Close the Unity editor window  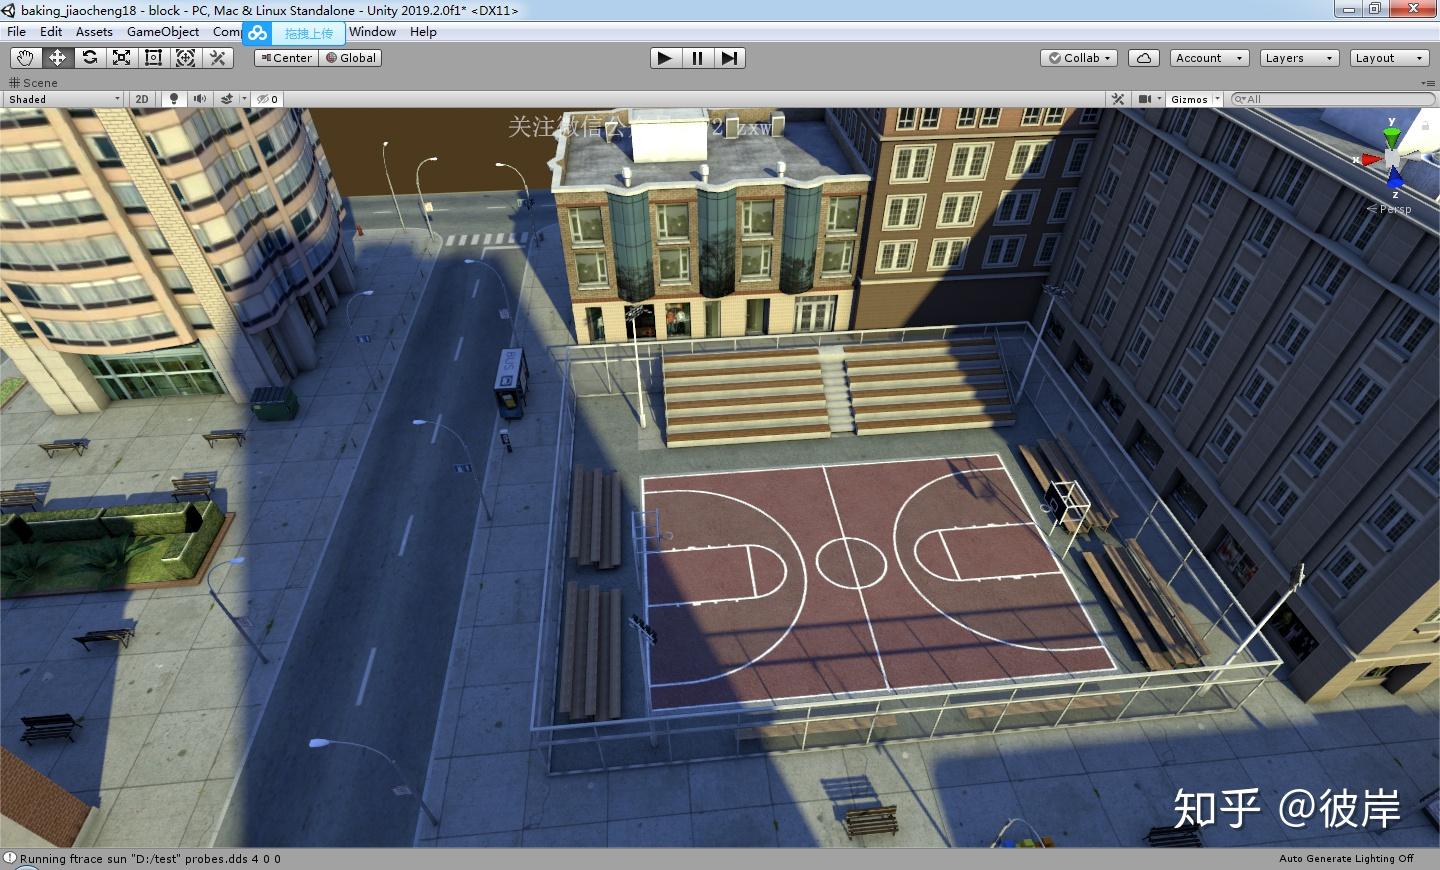(1414, 9)
